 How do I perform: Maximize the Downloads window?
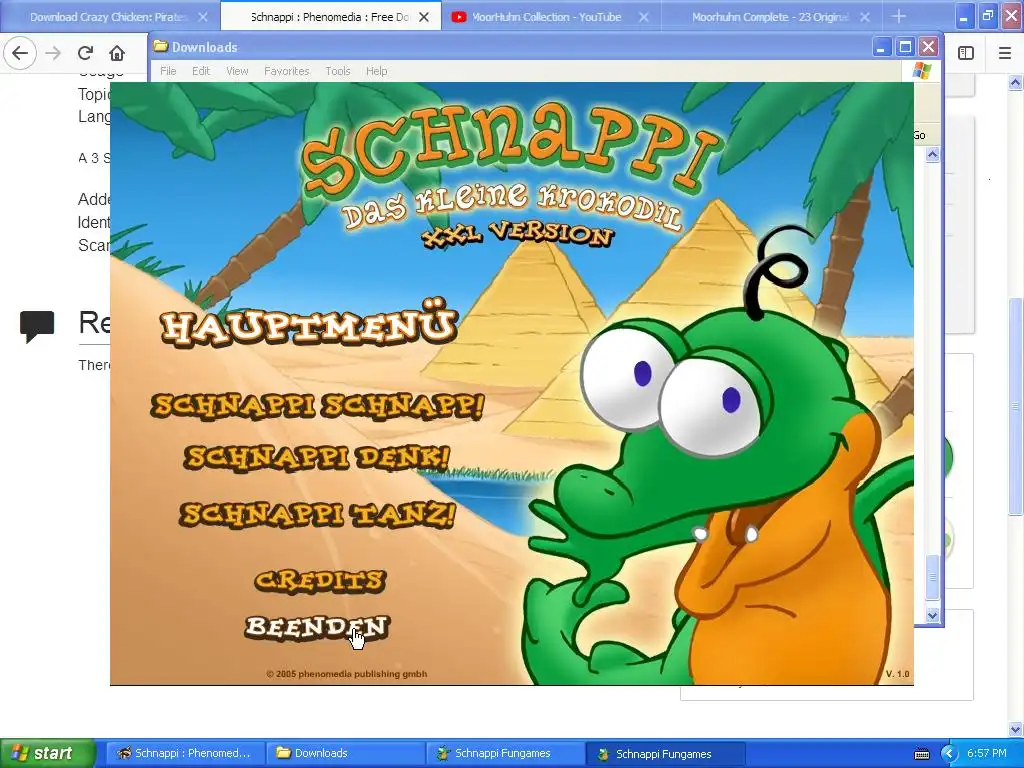point(905,47)
